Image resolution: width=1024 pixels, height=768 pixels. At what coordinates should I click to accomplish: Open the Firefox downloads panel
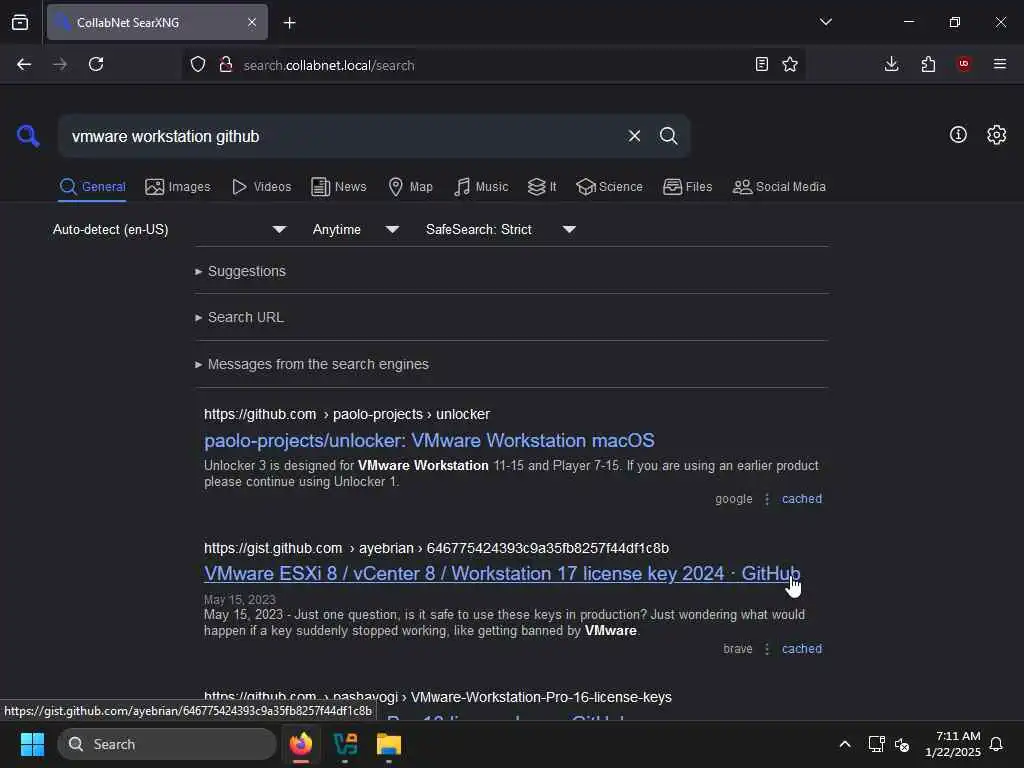click(x=891, y=64)
